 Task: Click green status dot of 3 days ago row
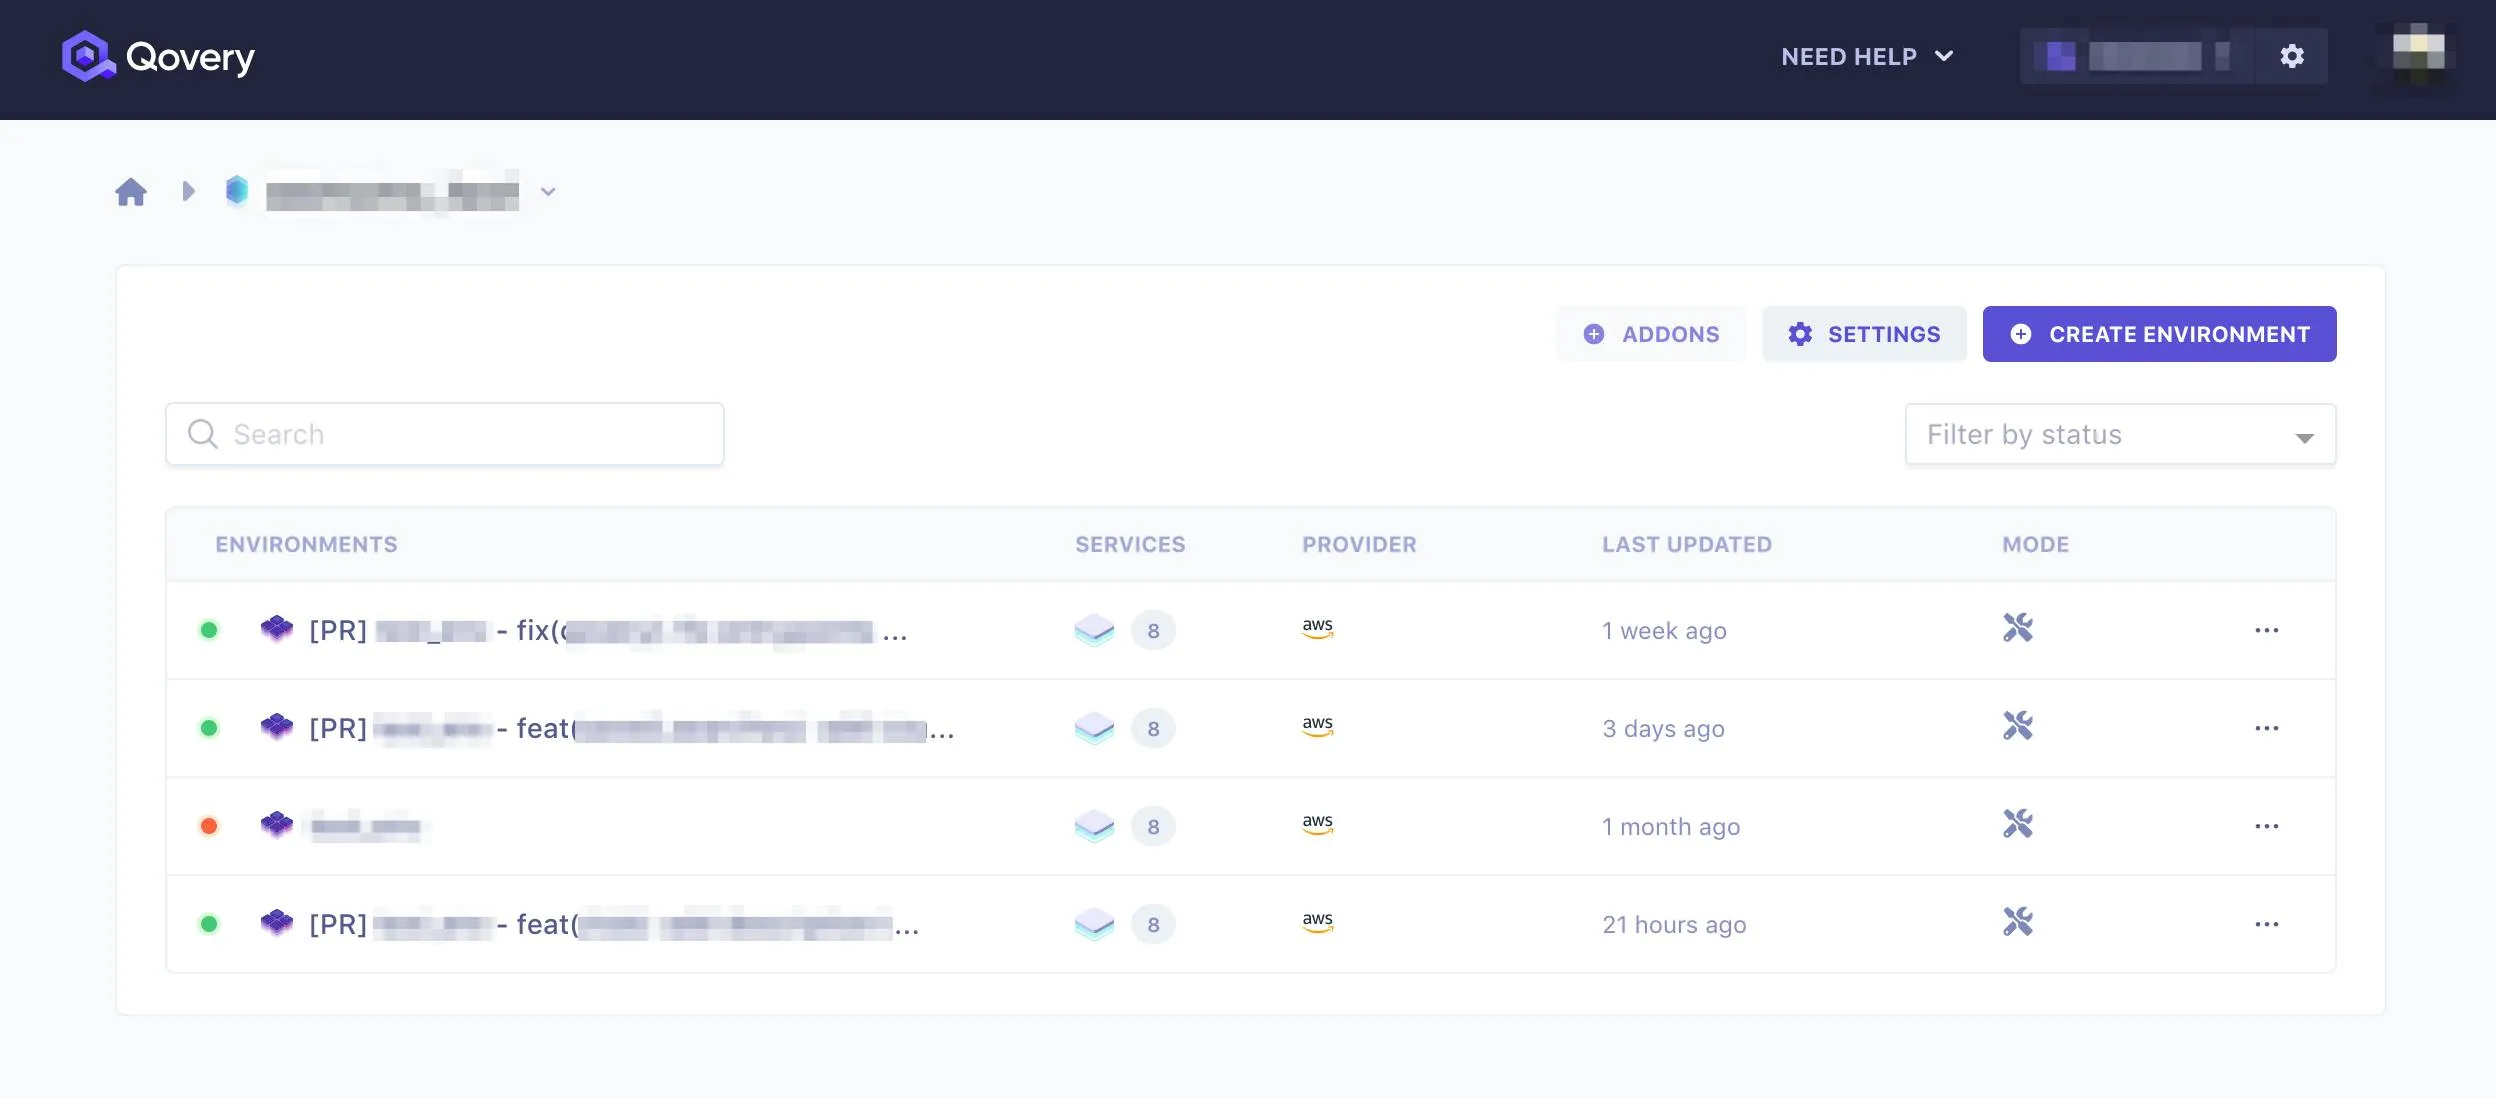[209, 728]
